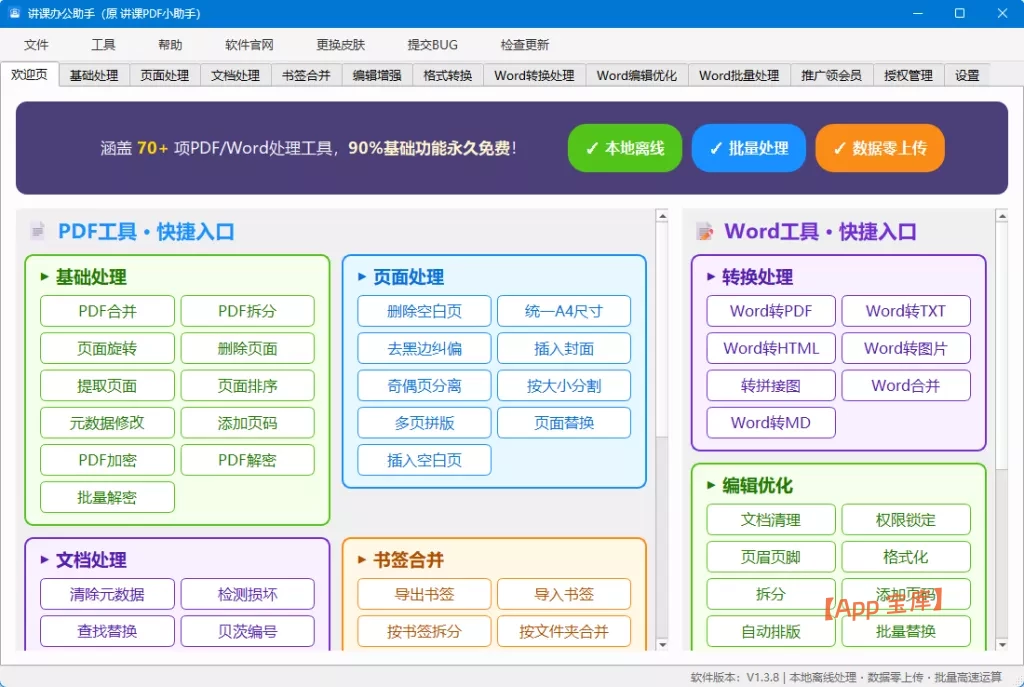This screenshot has width=1024, height=687.
Task: Switch to the 编辑增强 tab
Action: (x=377, y=75)
